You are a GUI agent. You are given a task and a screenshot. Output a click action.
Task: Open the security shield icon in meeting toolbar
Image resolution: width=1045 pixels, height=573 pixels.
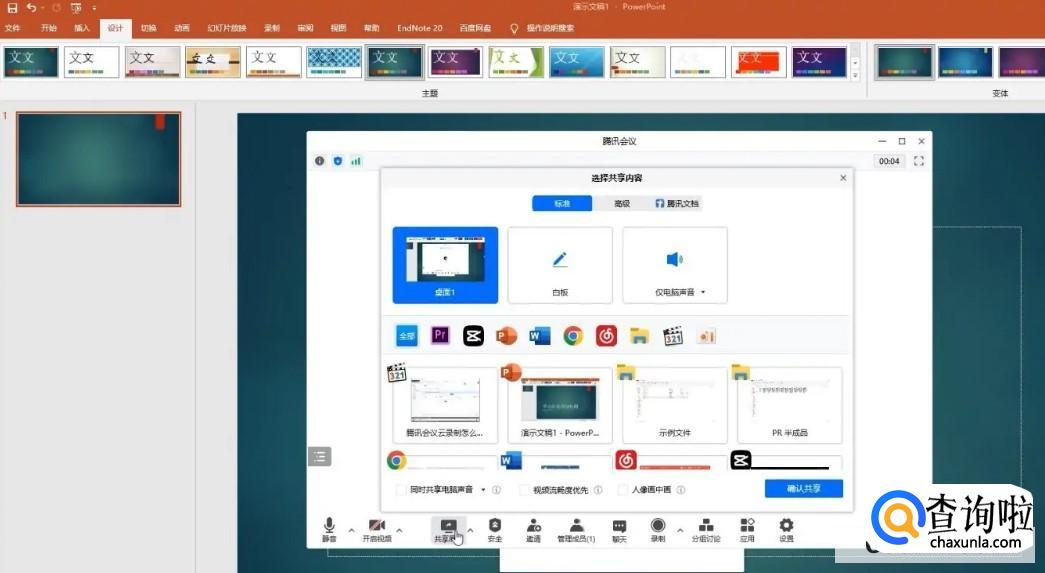(495, 530)
